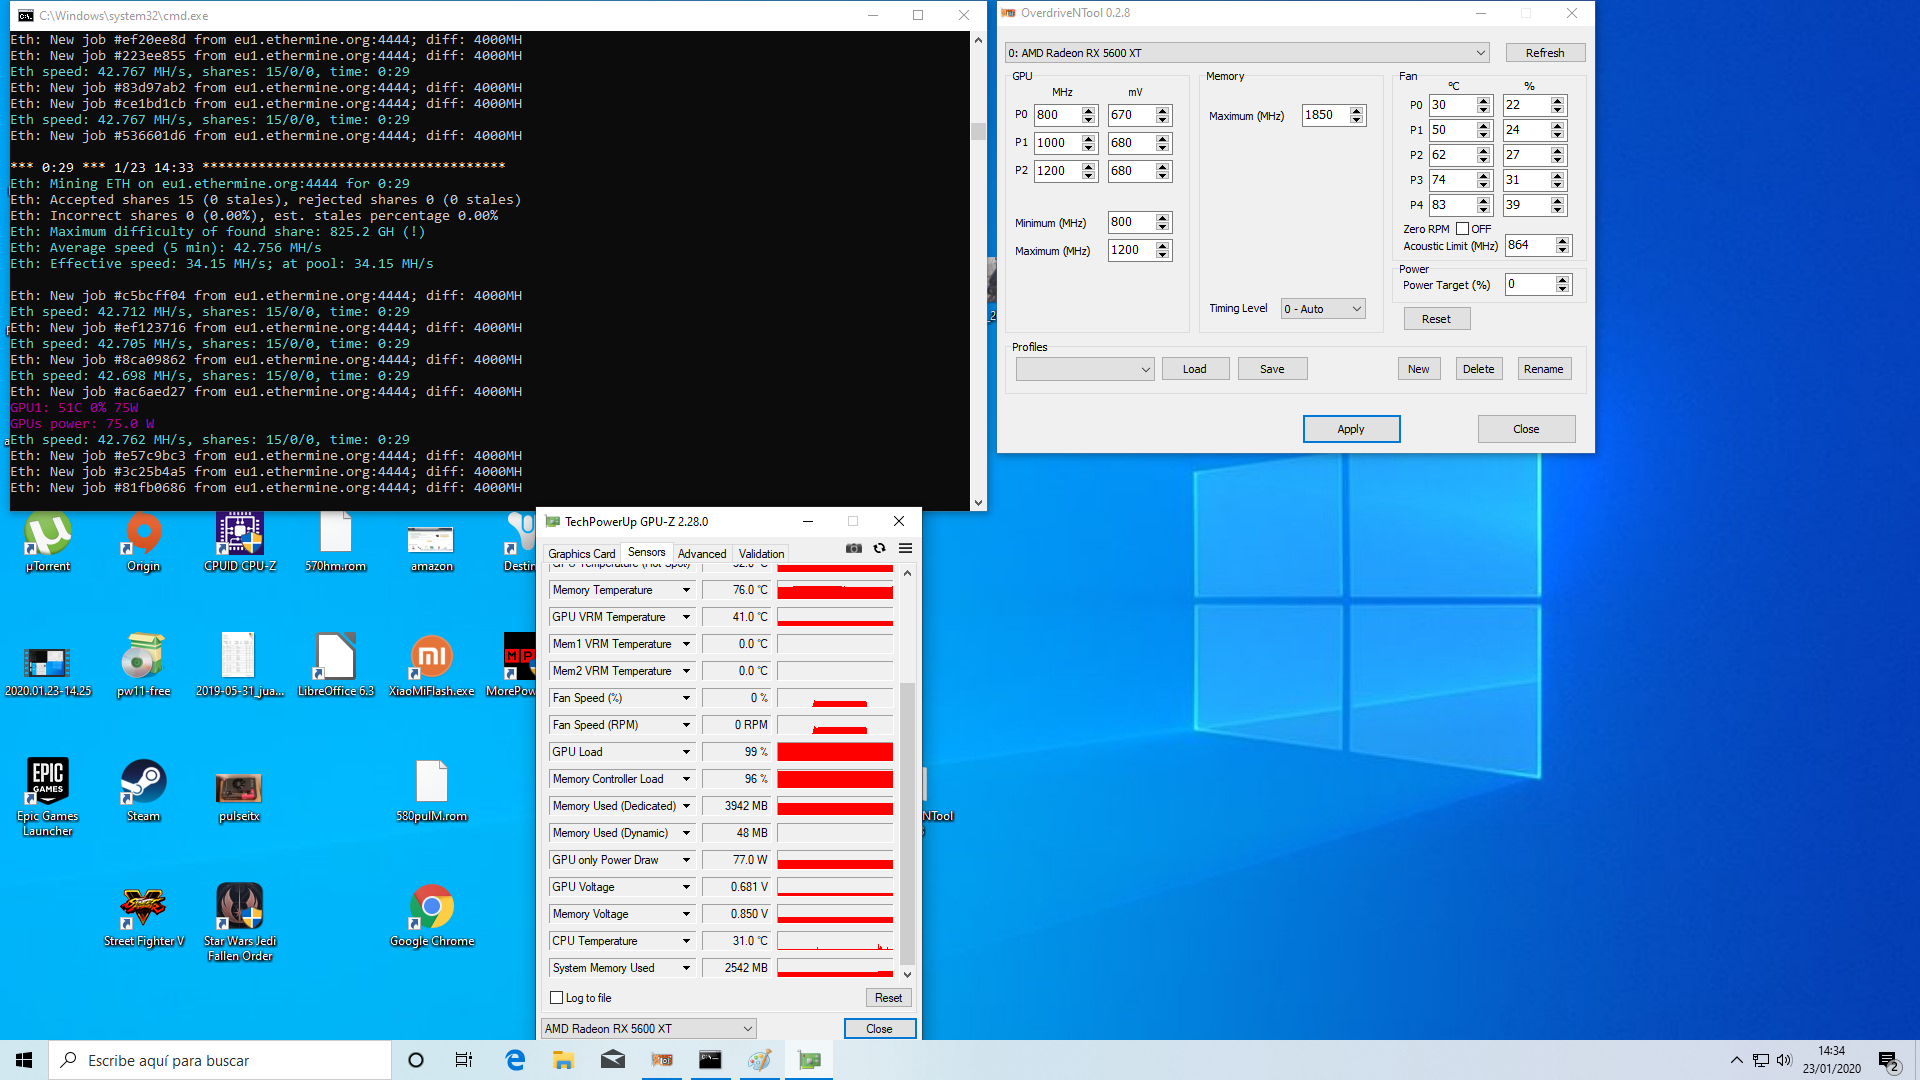The image size is (1920, 1080).
Task: Expand the Fan Speed (RPM) sensor dropdown
Action: 686,725
